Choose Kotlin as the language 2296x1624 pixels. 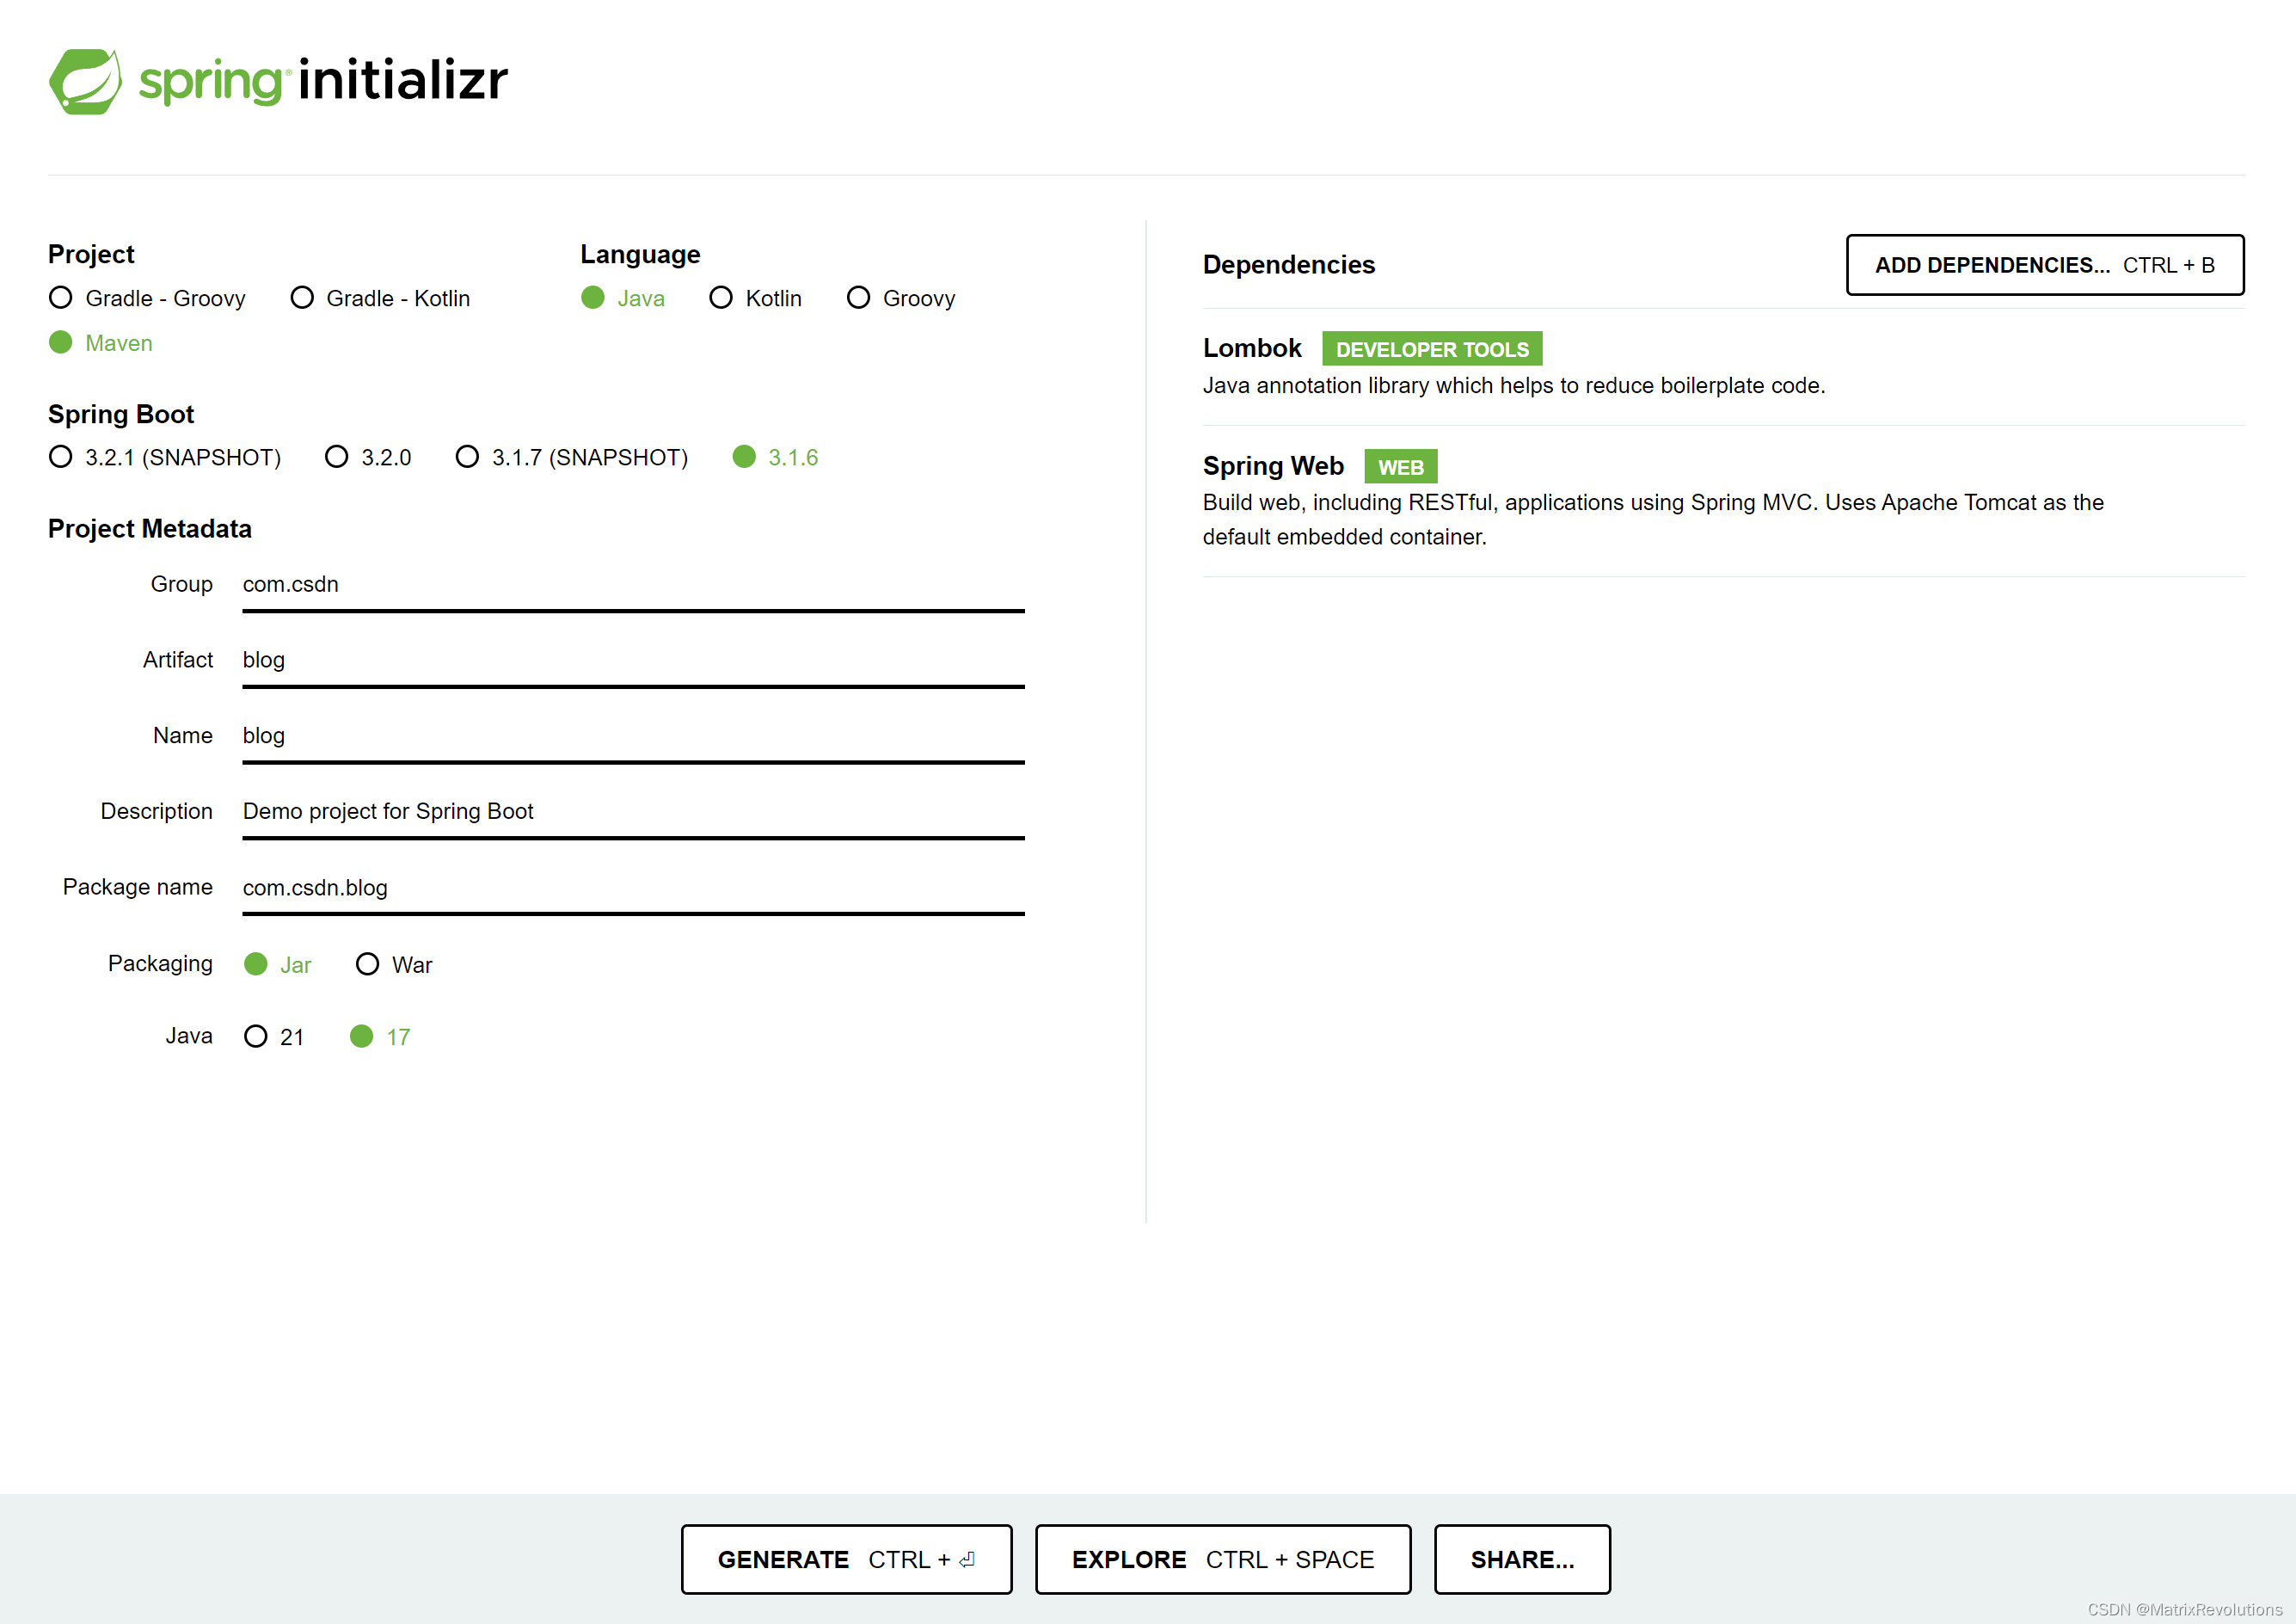pos(755,298)
